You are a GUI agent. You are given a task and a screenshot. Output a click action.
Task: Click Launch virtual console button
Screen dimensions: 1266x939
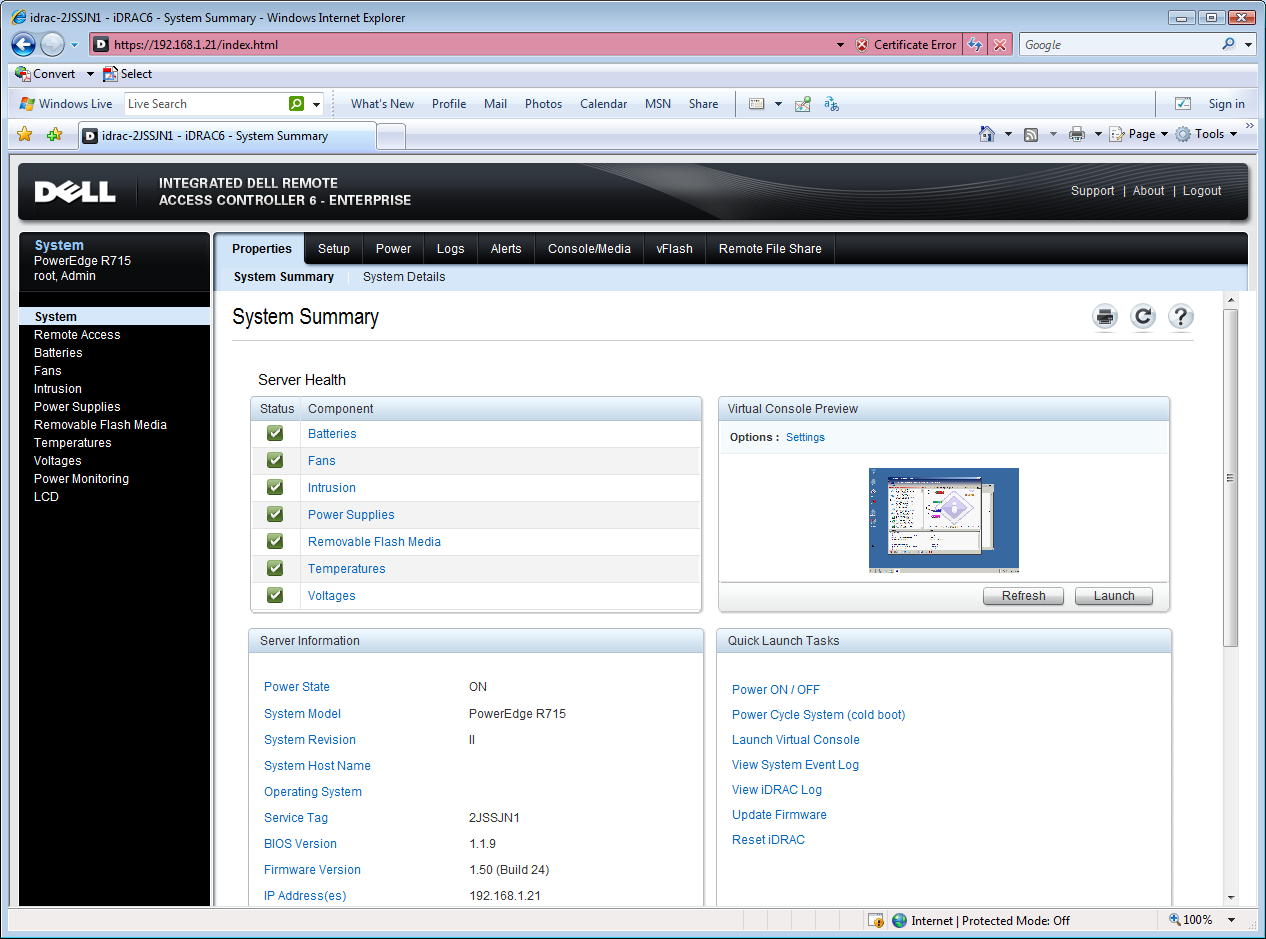pos(1114,596)
